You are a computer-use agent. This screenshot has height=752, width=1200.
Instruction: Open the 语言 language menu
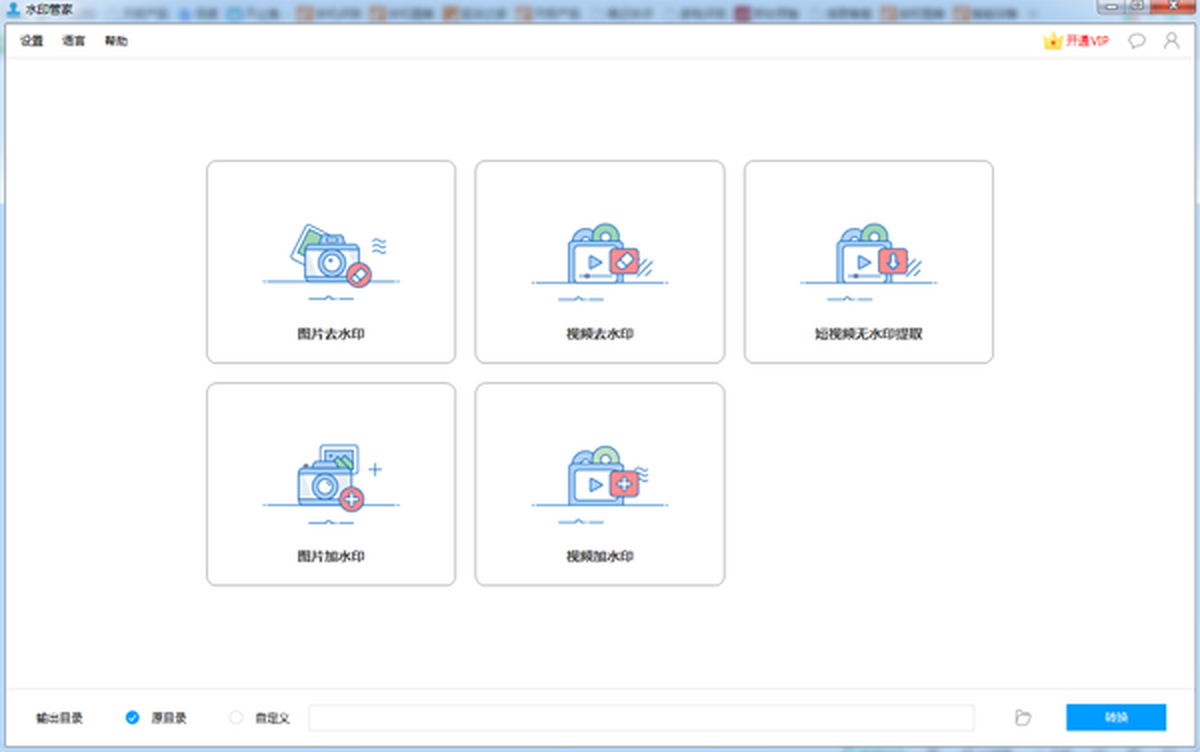click(74, 41)
